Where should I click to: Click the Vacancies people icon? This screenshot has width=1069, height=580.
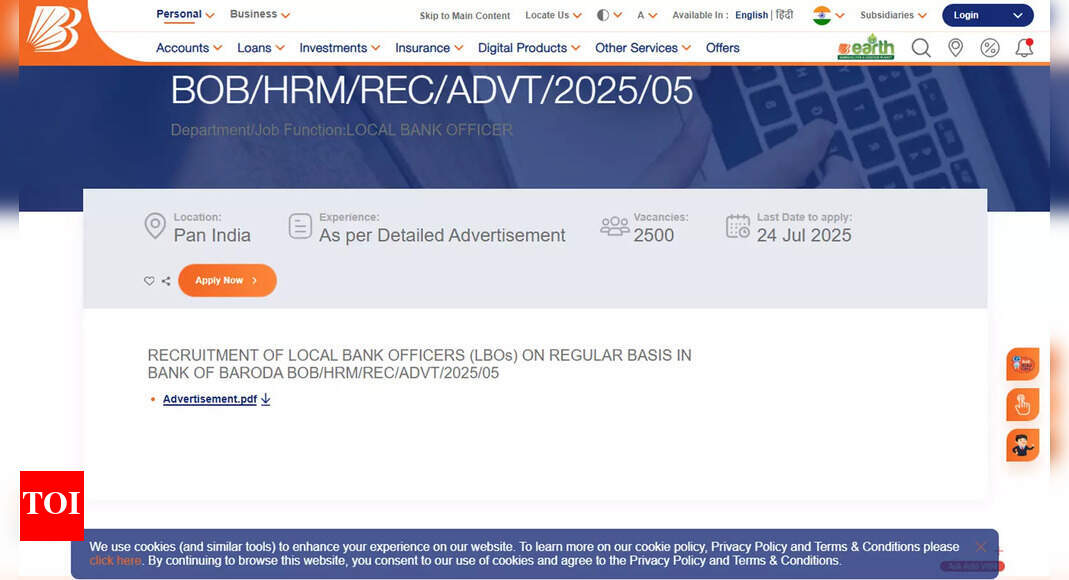[614, 226]
